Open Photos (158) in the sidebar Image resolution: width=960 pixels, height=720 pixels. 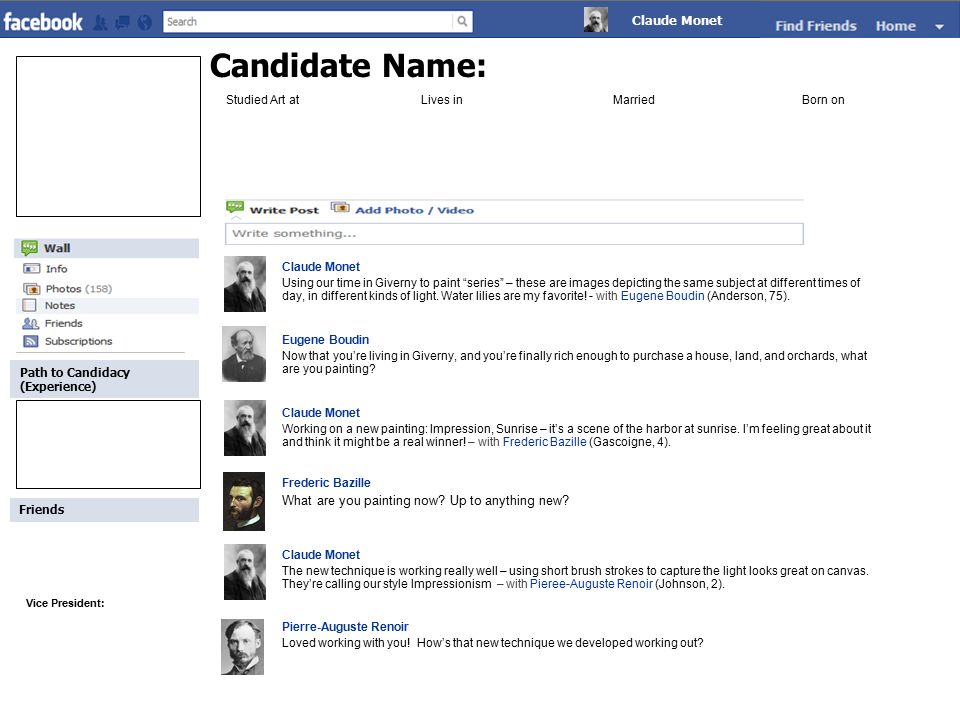[78, 288]
